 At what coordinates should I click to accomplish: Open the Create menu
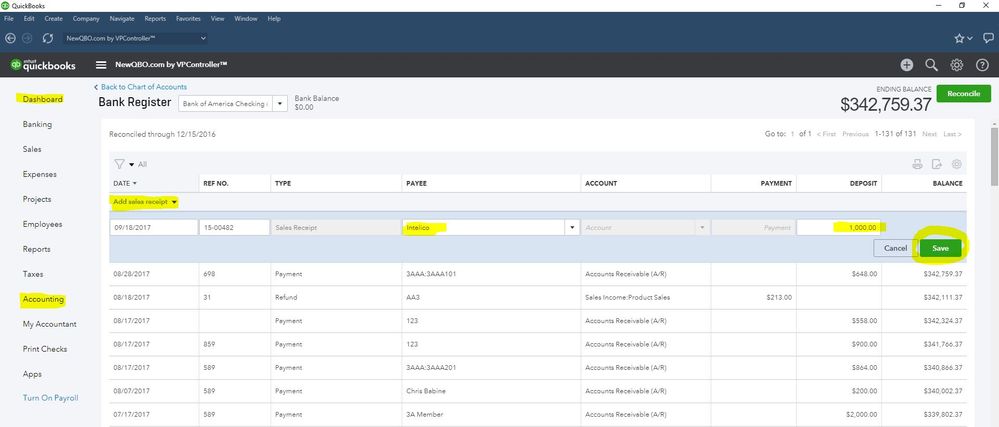pos(54,18)
